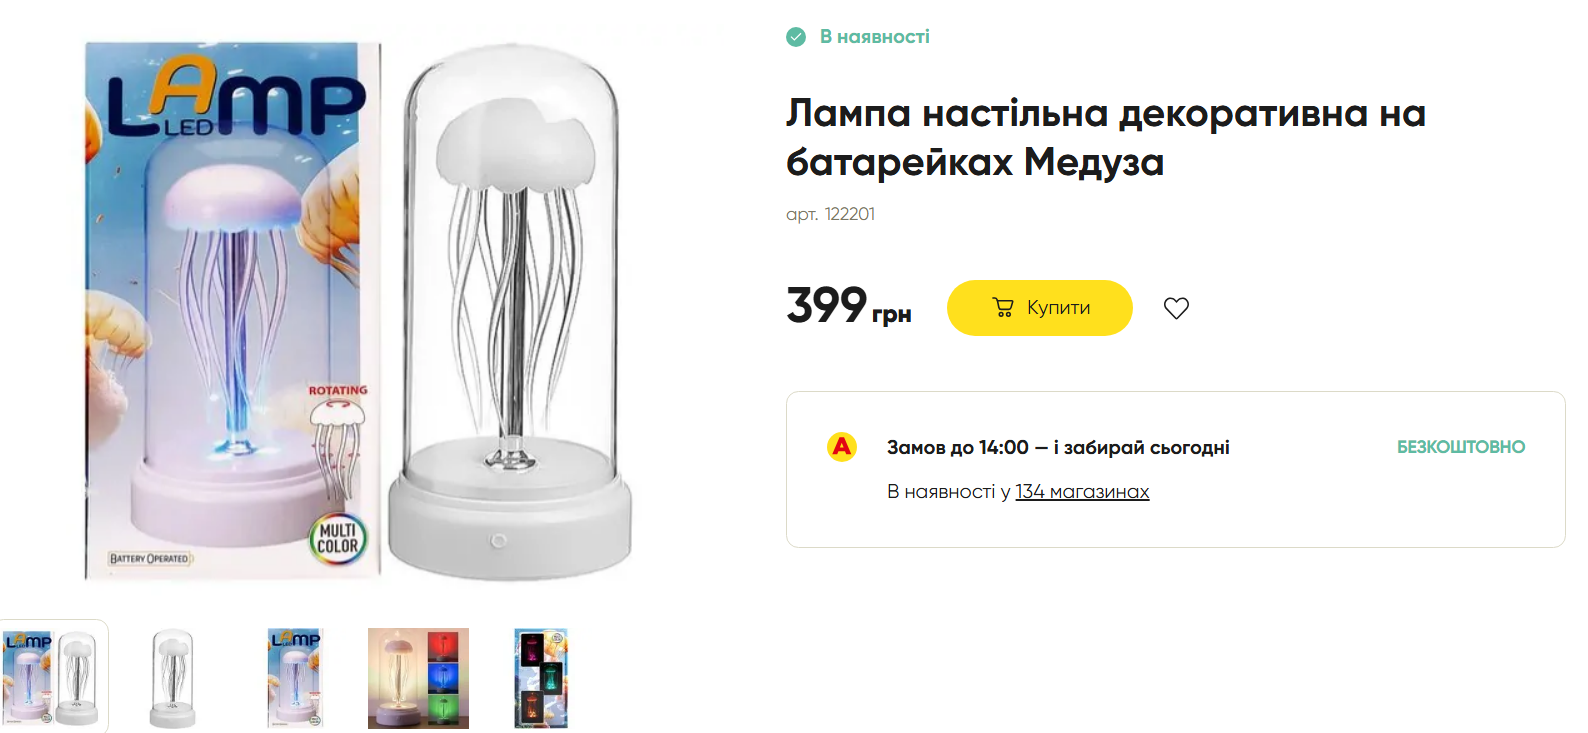
Task: Click the Battery Operated label on the box
Action: [150, 558]
